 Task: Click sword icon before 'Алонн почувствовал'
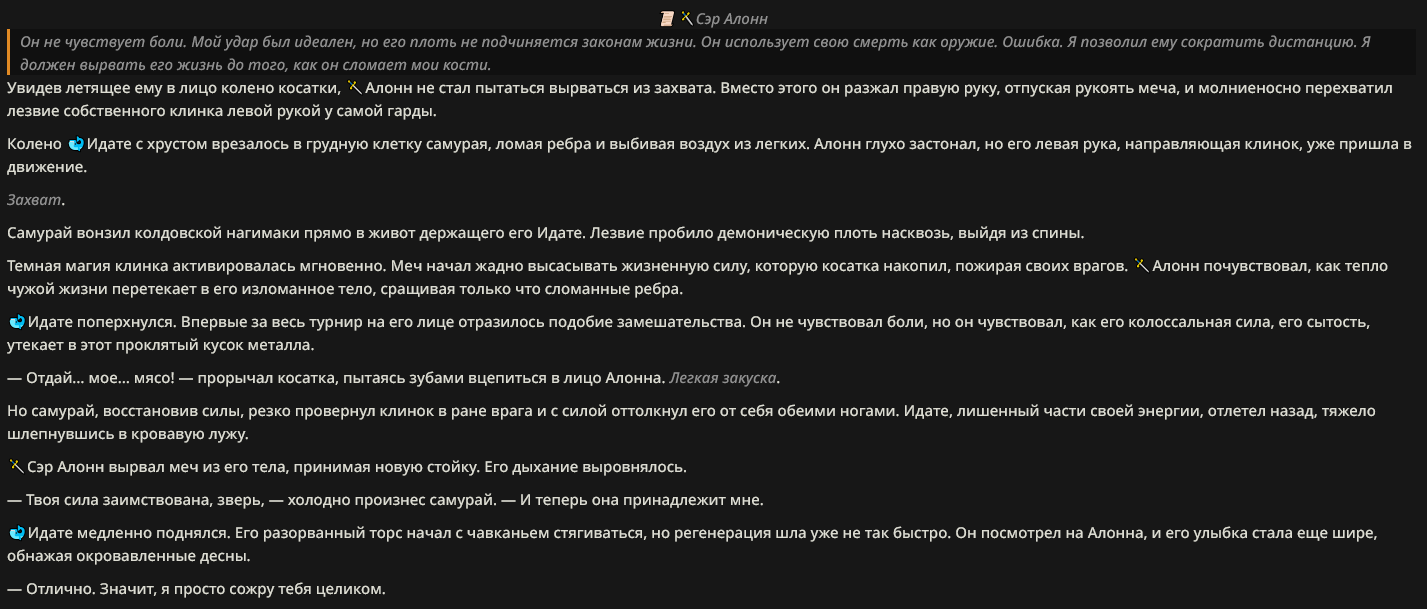pos(1142,266)
